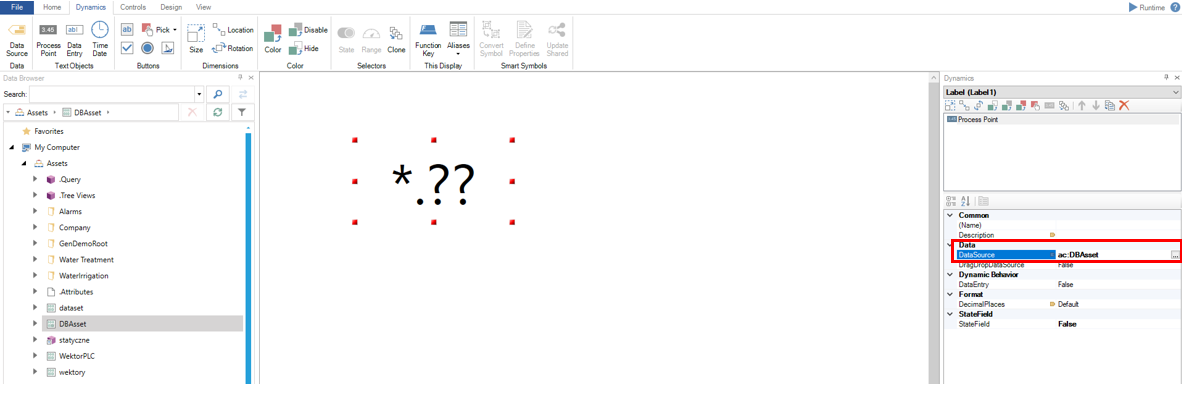This screenshot has height=393, width=1182.
Task: Switch to the Controls ribbon tab
Action: click(133, 7)
